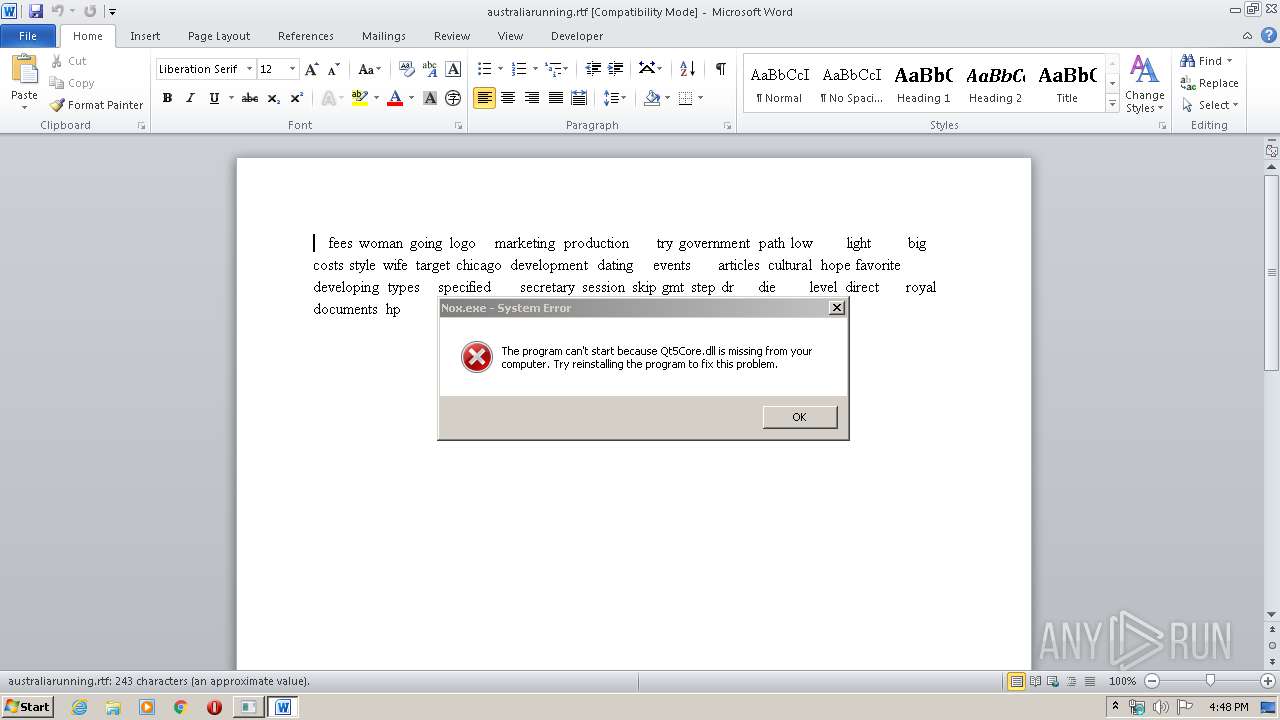Click OK in the Nox.exe error dialog

[x=799, y=417]
